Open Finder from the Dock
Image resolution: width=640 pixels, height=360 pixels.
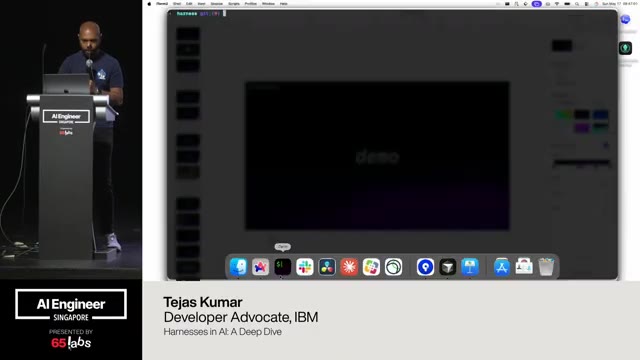(238, 267)
